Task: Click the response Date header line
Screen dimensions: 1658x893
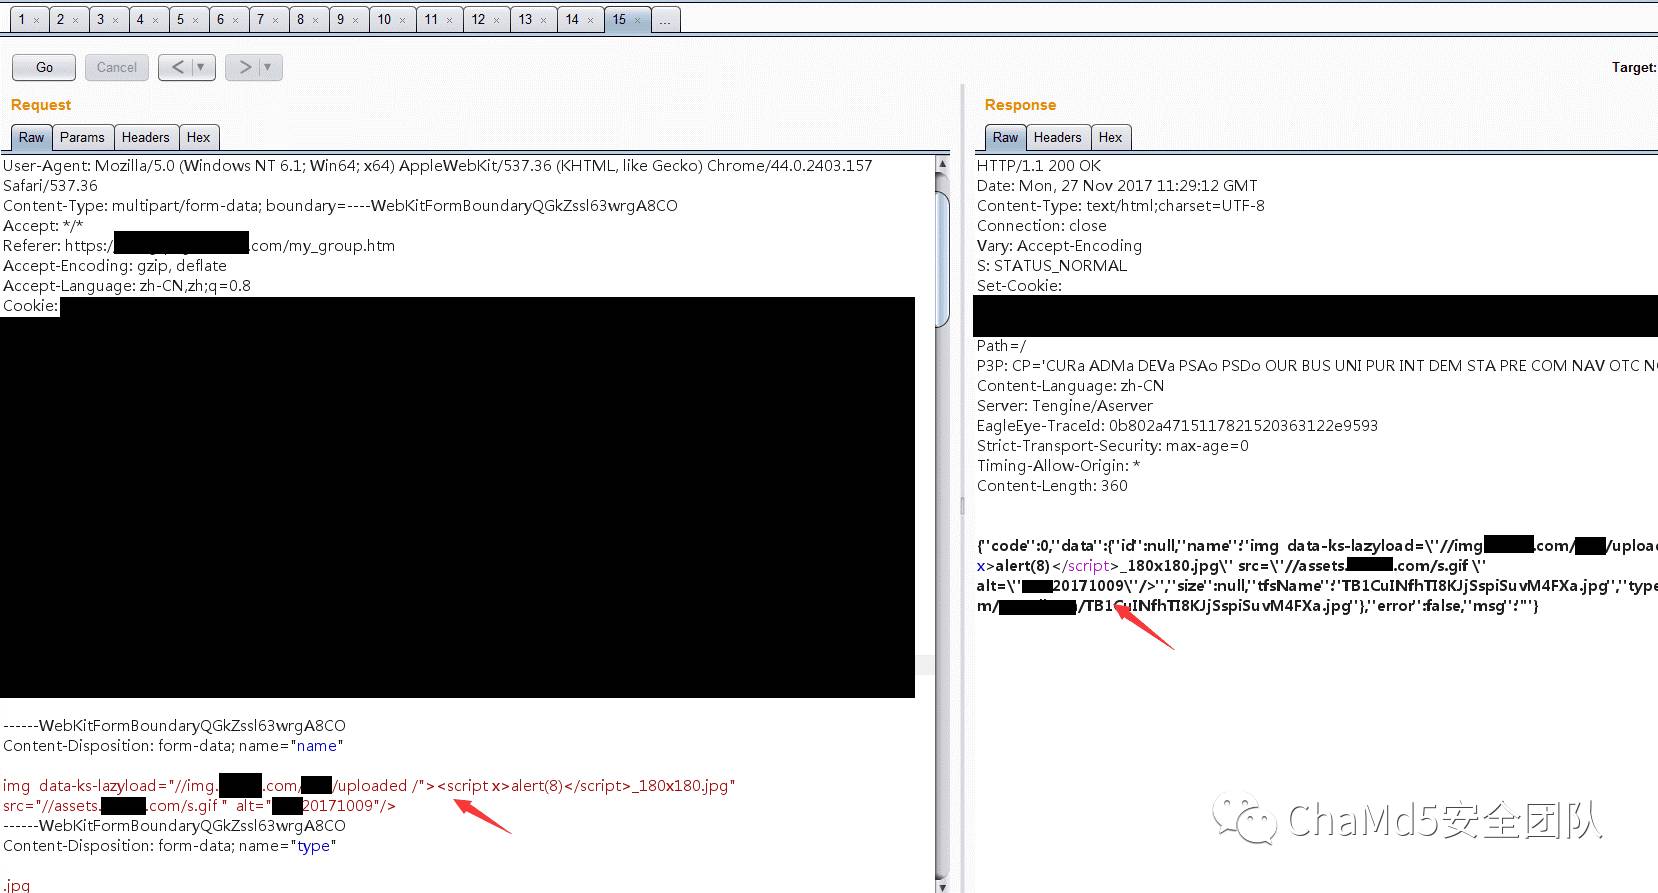Action: (x=1117, y=186)
